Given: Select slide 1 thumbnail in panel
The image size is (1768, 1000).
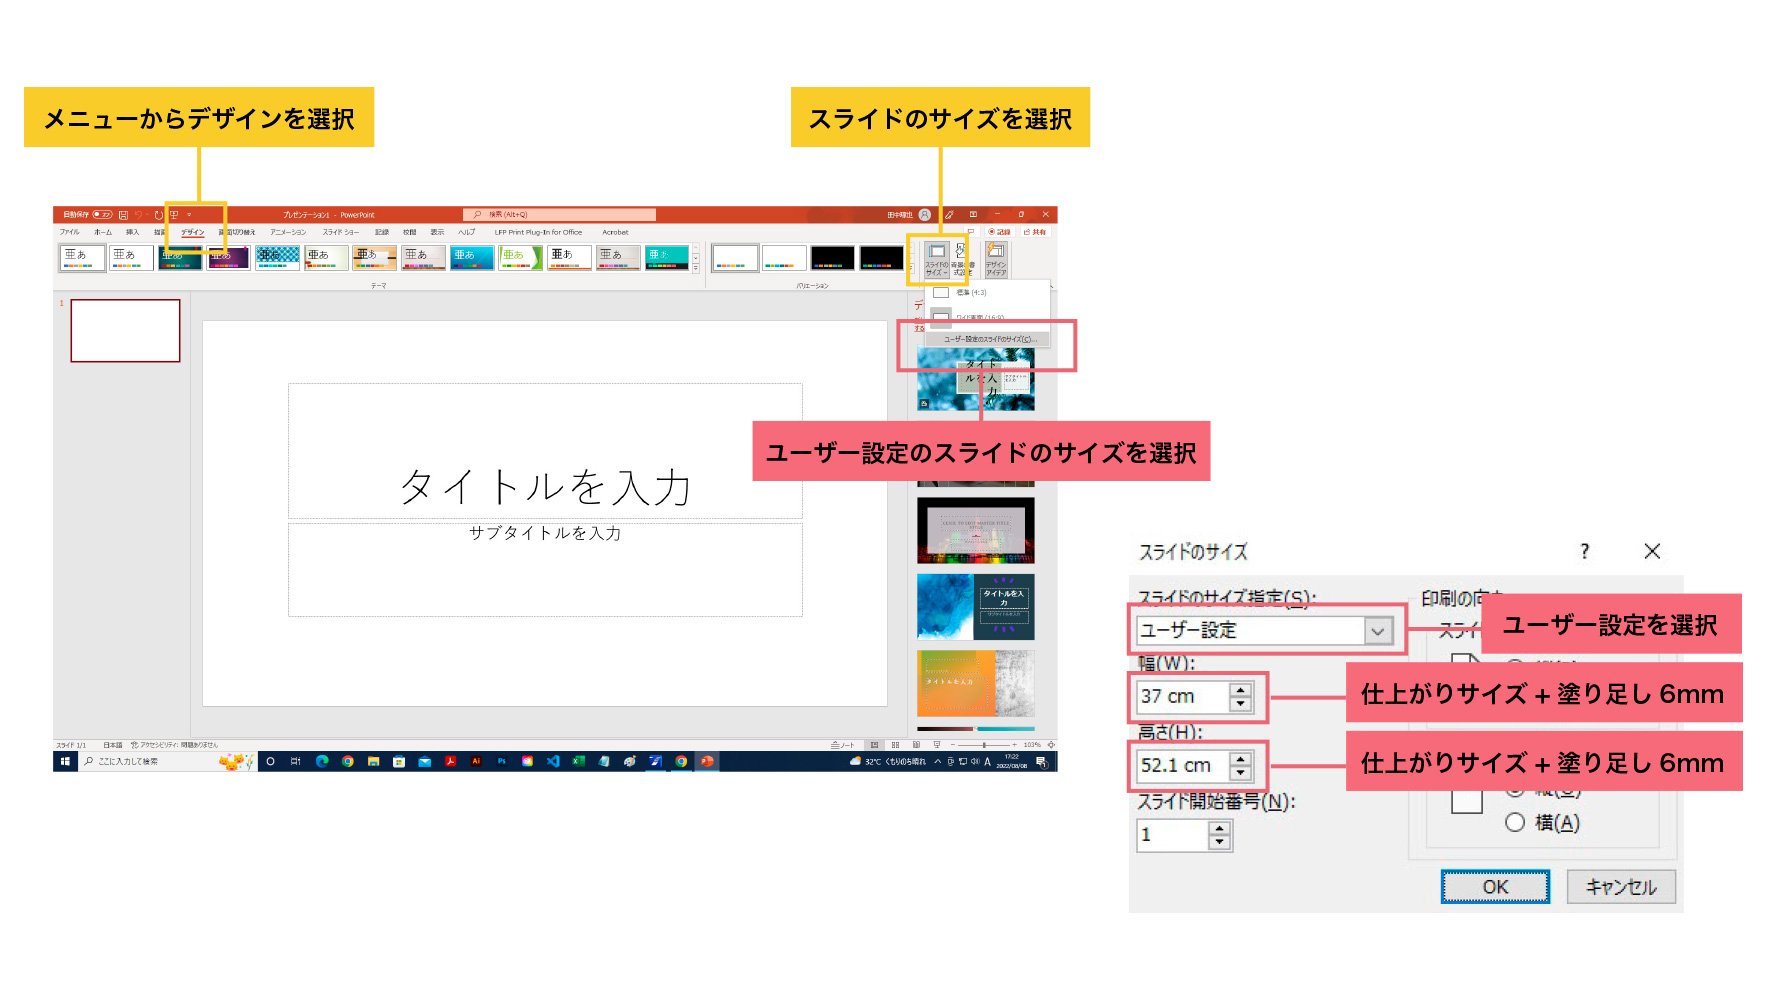Looking at the screenshot, I should [125, 331].
